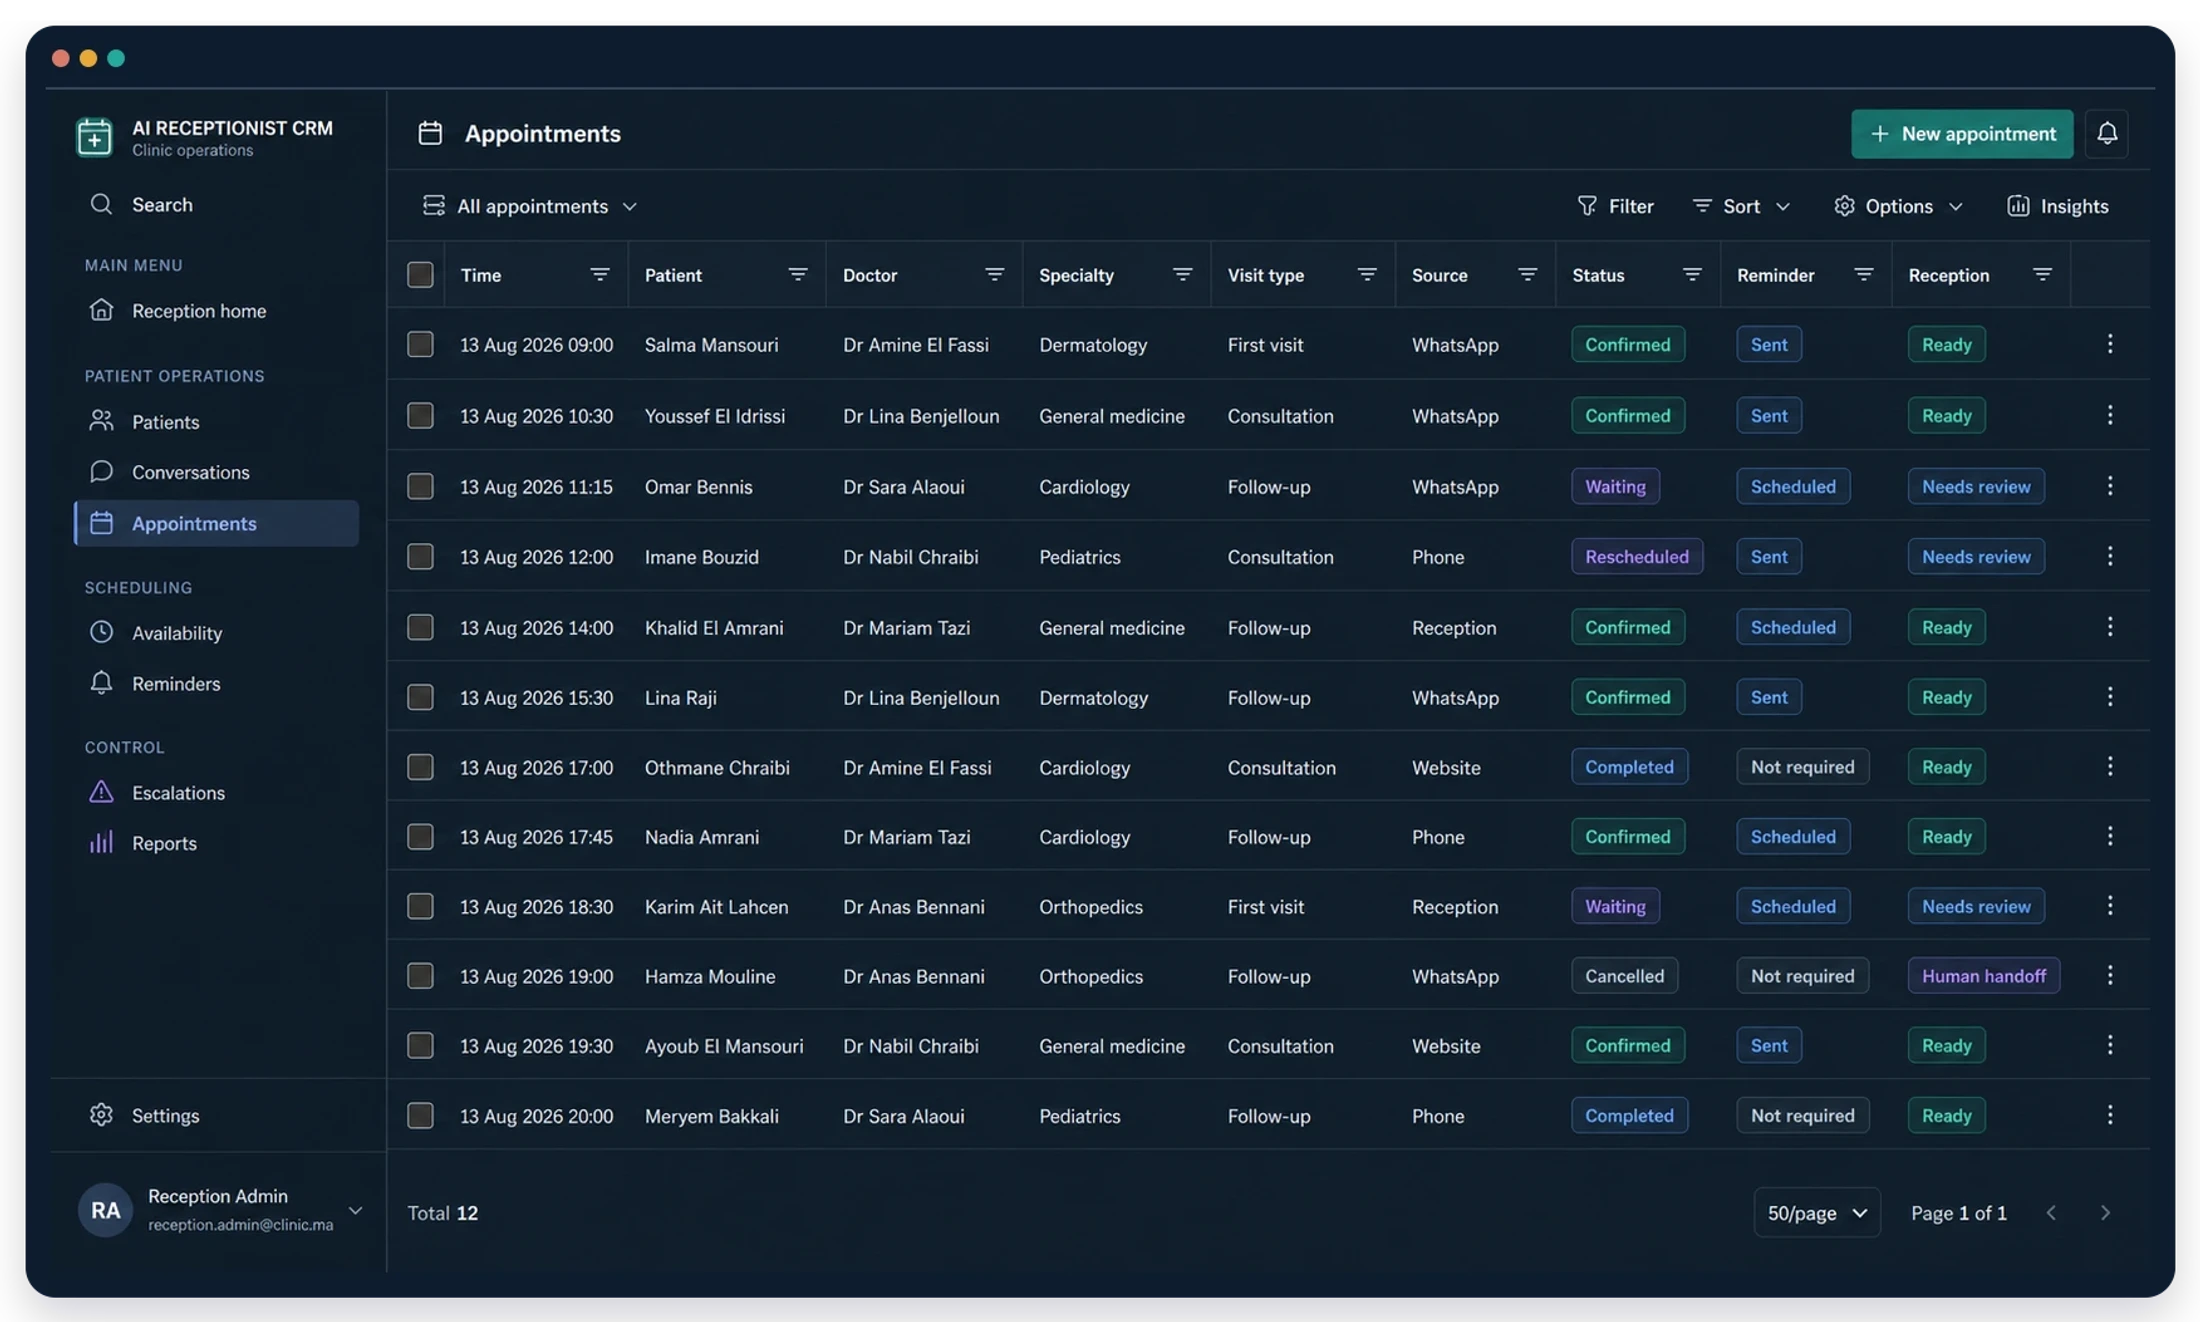2200x1322 pixels.
Task: Open row actions for Hamza Mouline
Action: pyautogui.click(x=2110, y=976)
